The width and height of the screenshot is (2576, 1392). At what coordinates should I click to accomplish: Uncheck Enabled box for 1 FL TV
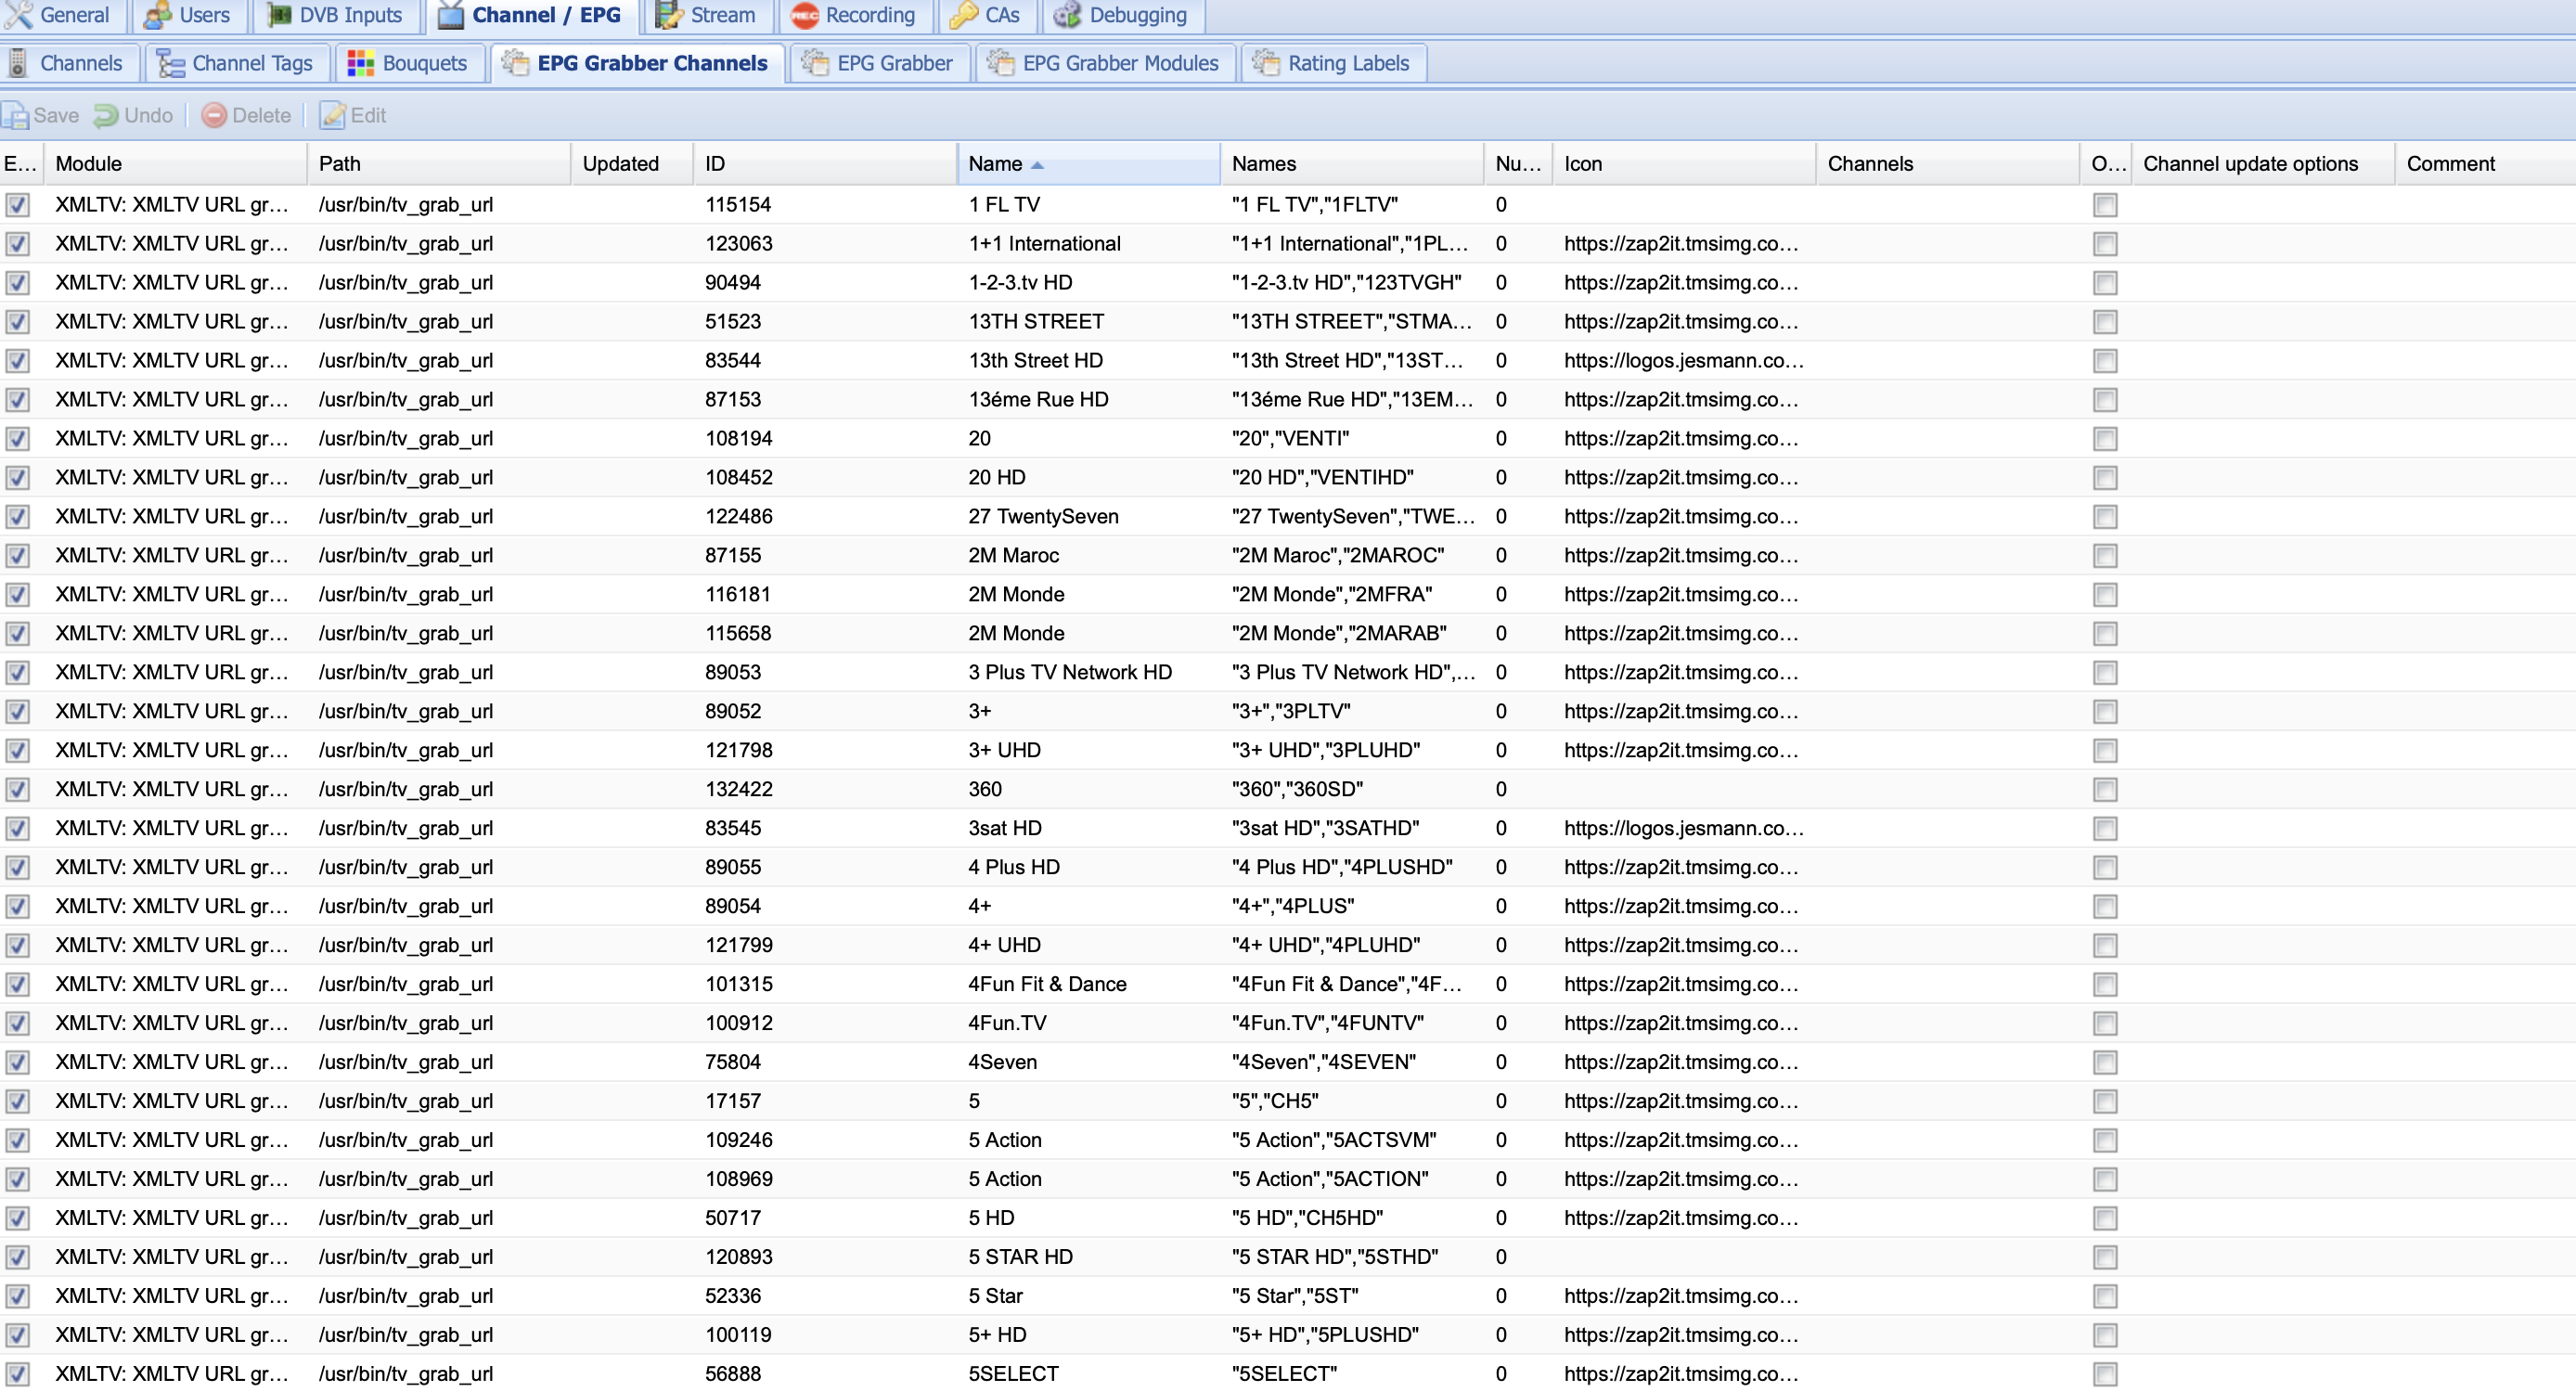pos(18,205)
